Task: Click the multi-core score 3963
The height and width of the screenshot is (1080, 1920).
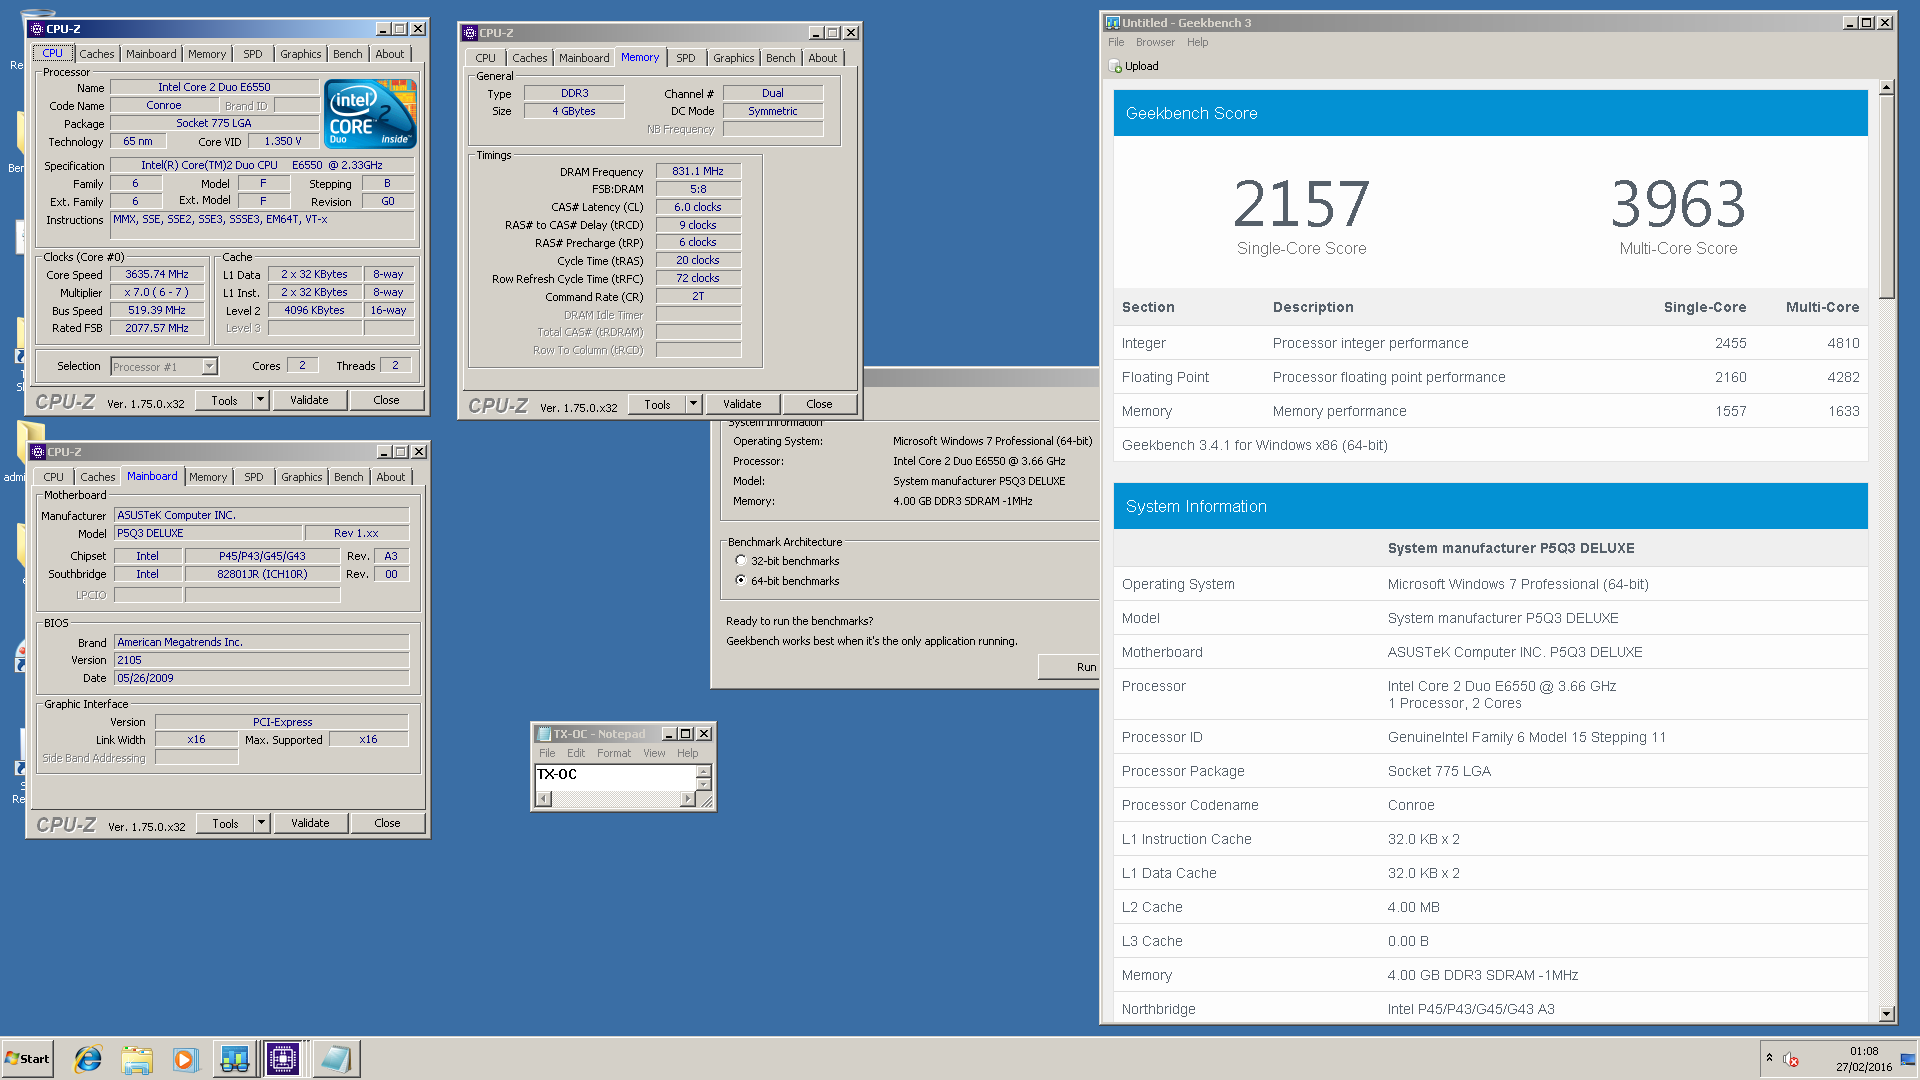Action: click(x=1678, y=204)
